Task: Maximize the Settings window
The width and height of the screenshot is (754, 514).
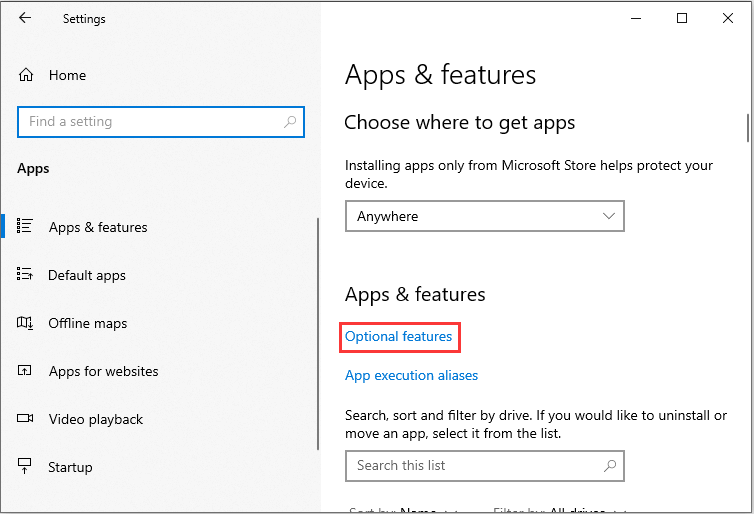Action: point(682,18)
